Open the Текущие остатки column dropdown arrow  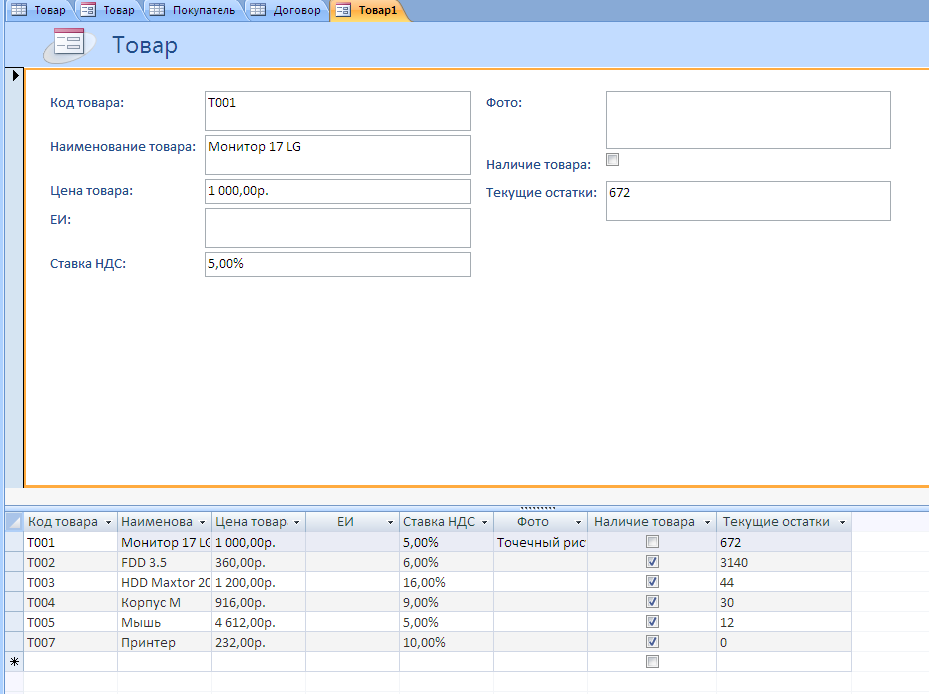click(x=842, y=522)
